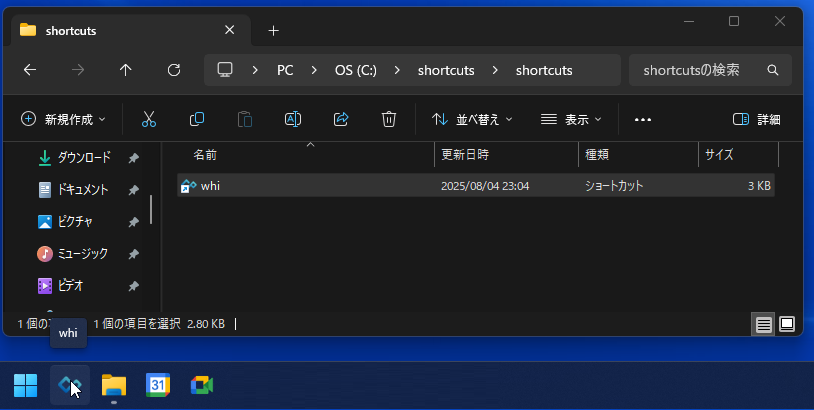Switch to large thumbnails view icon
This screenshot has width=814, height=410.
pos(787,324)
